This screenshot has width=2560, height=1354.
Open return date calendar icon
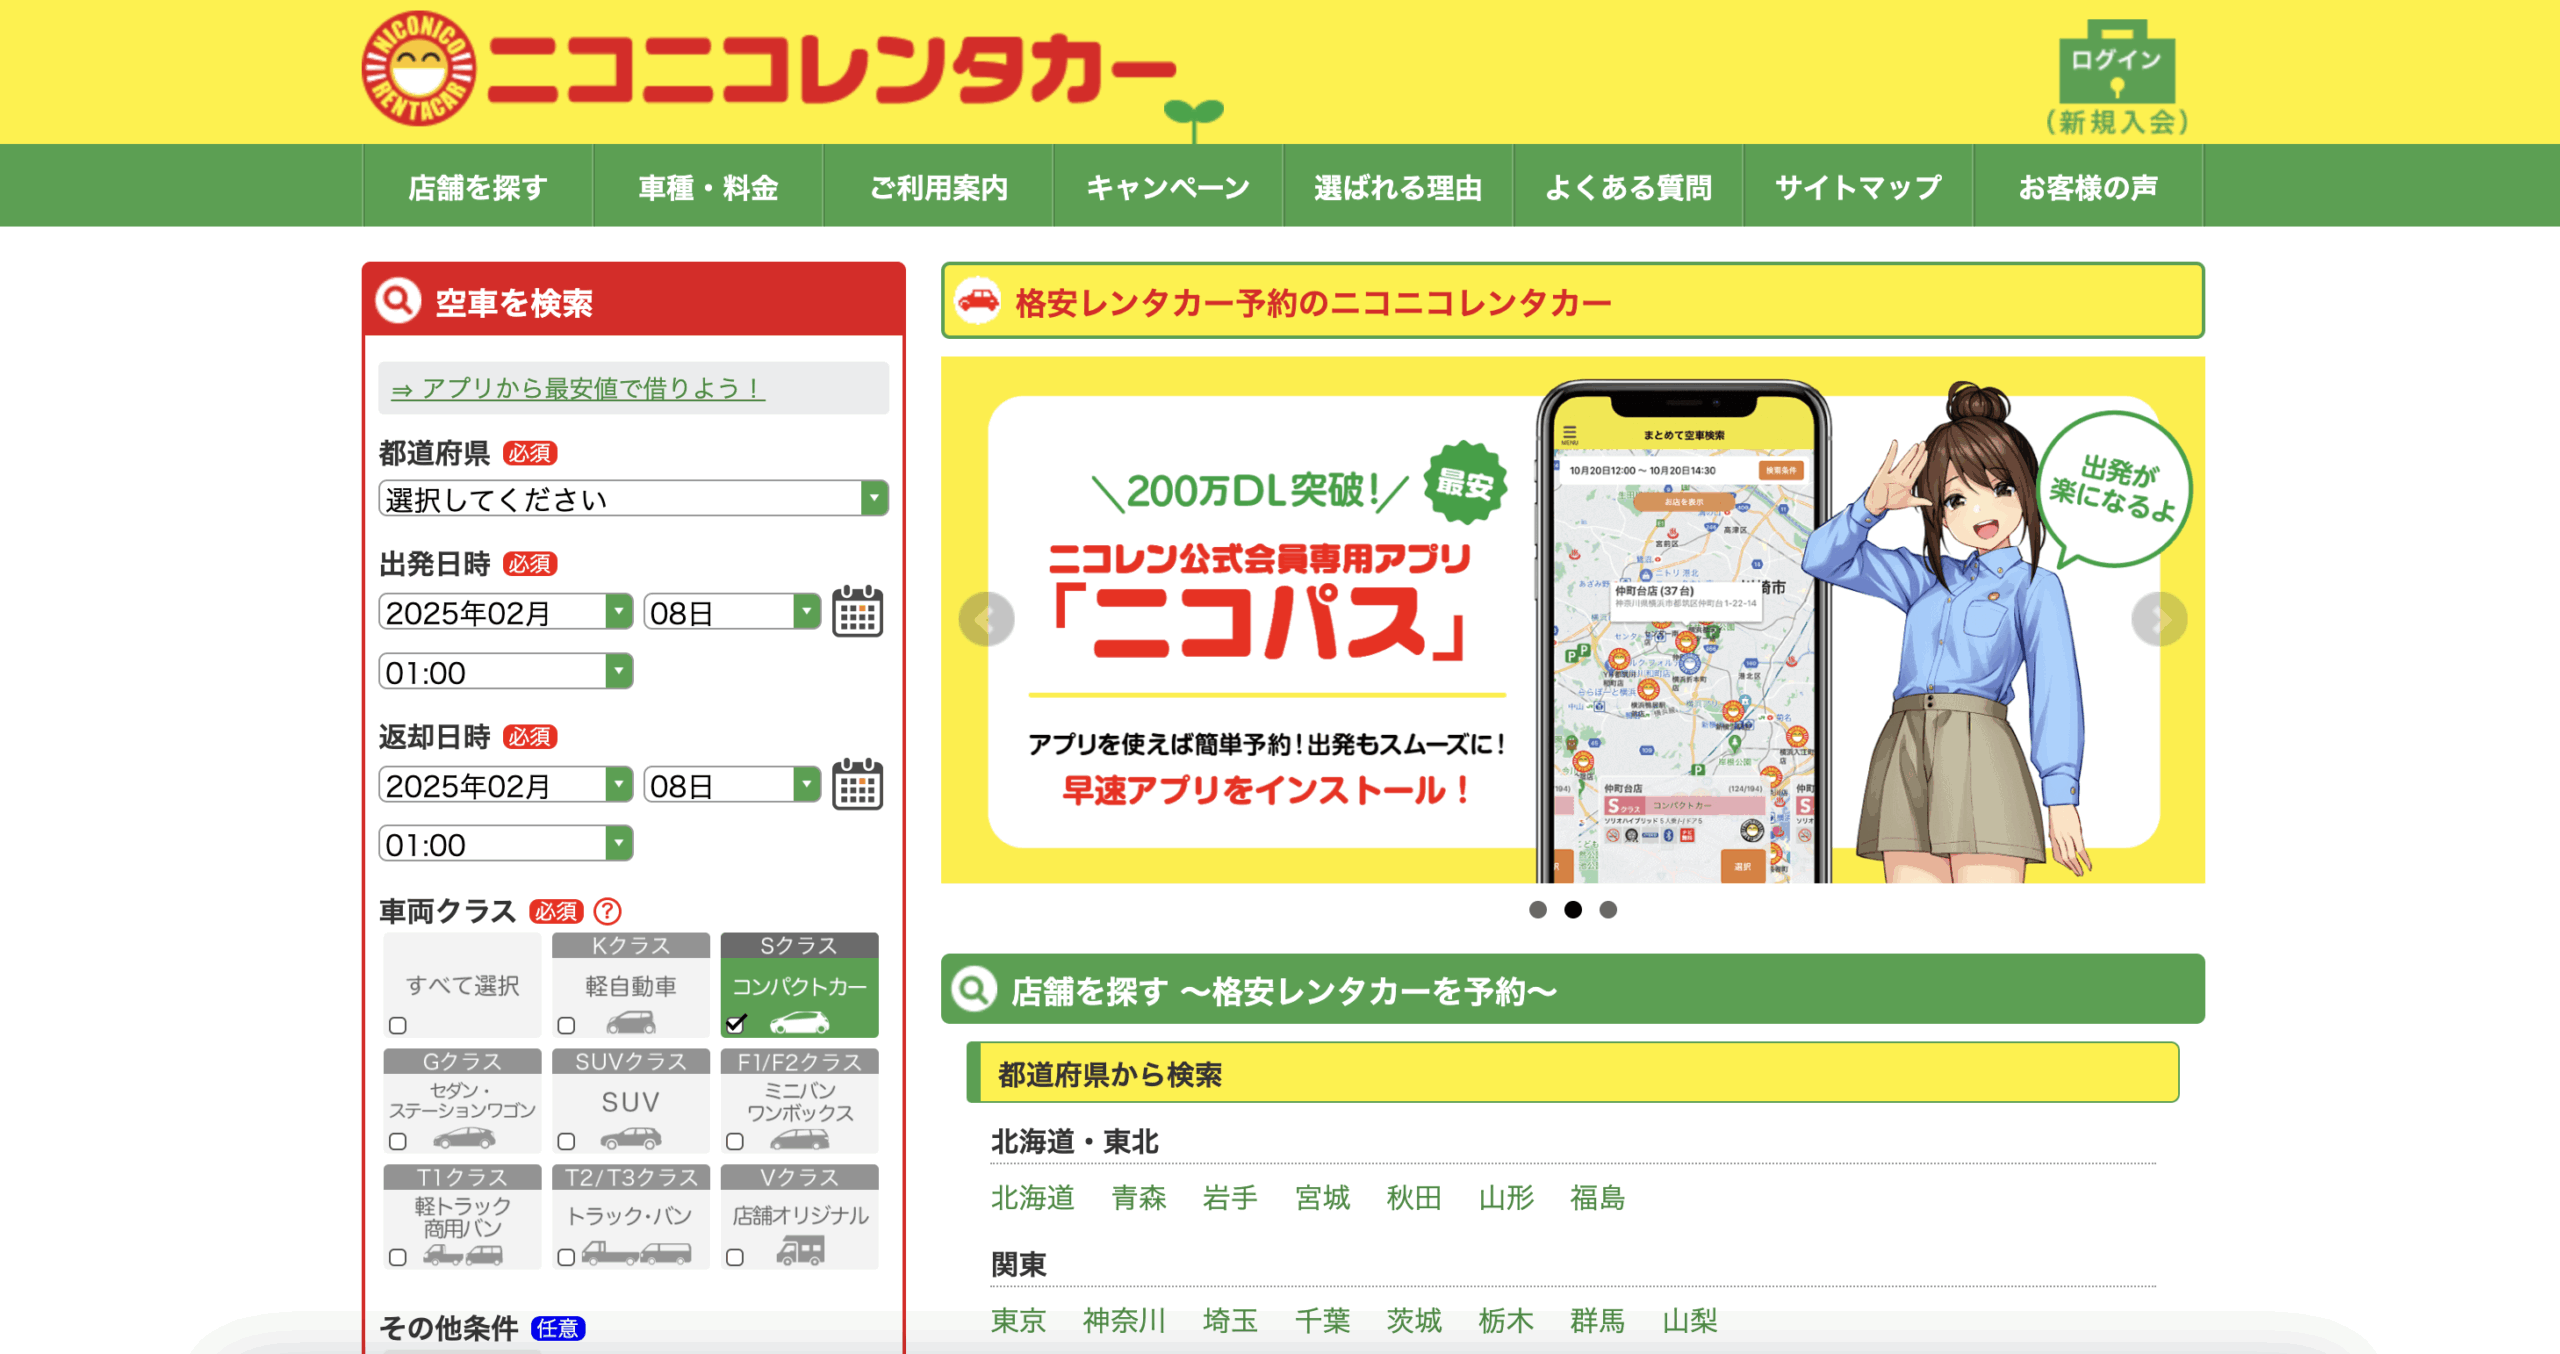click(857, 784)
